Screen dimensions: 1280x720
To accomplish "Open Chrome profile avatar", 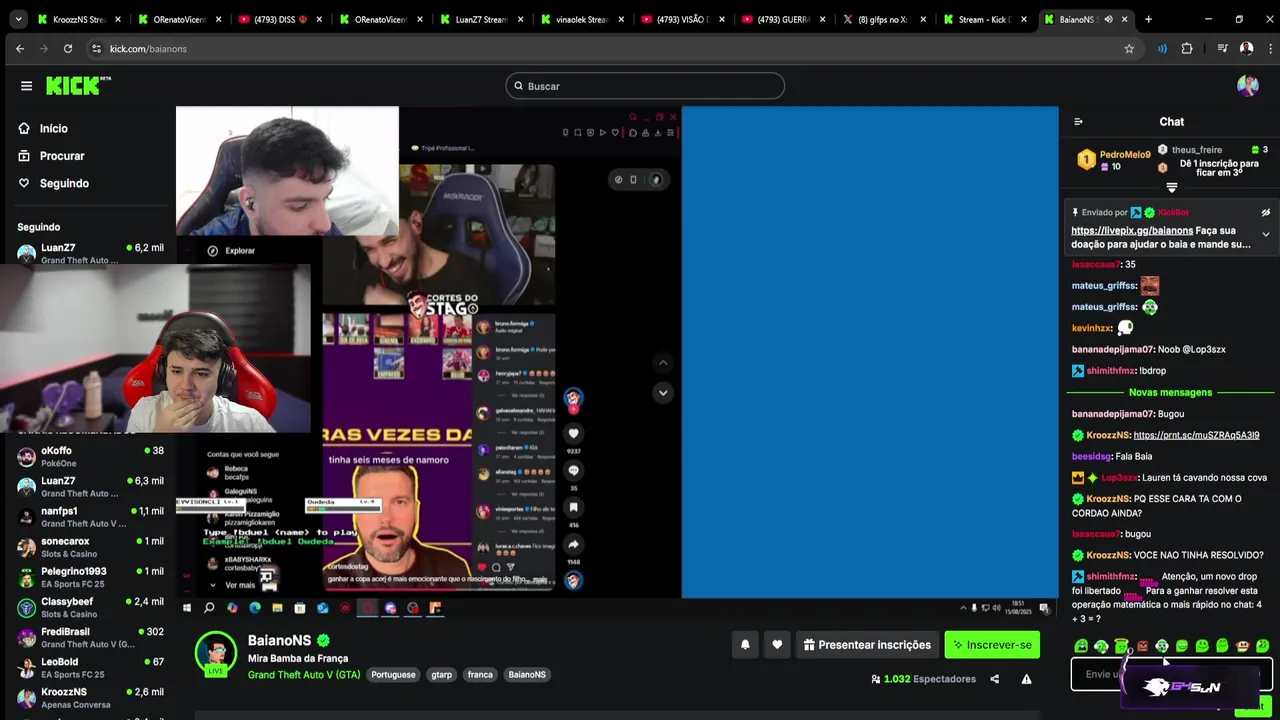I will click(1246, 48).
